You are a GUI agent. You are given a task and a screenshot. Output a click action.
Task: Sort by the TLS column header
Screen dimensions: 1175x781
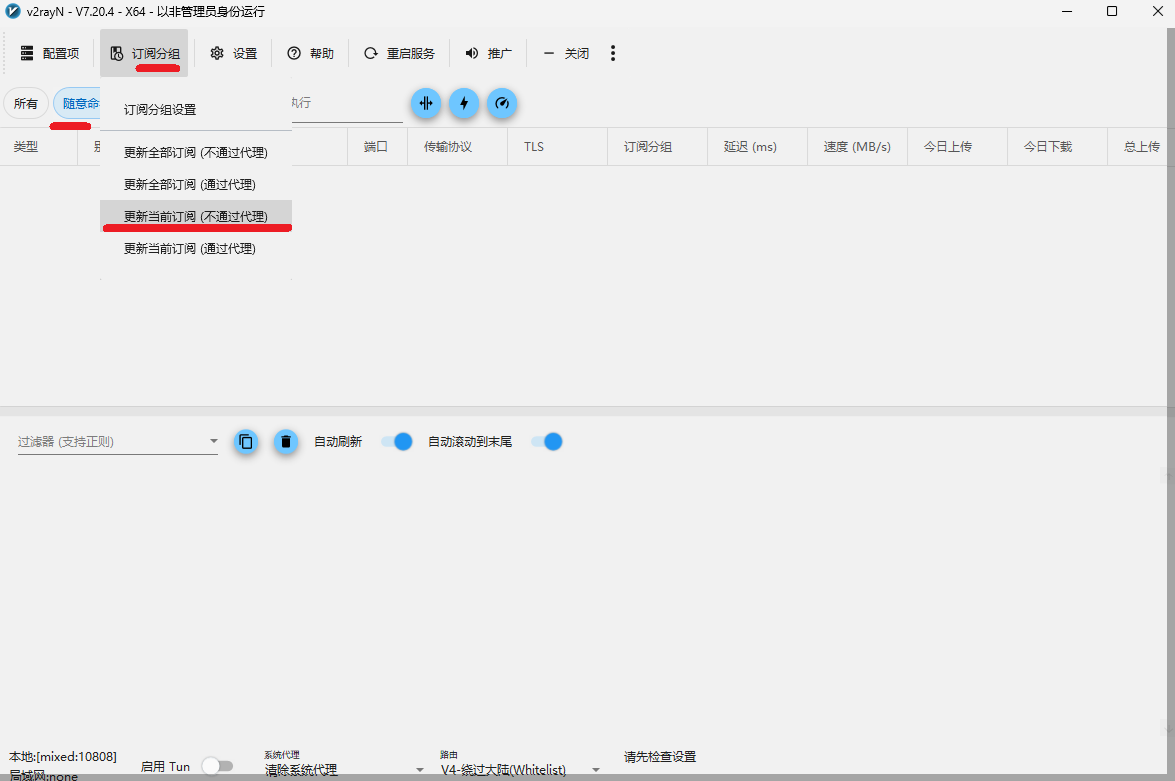click(558, 147)
